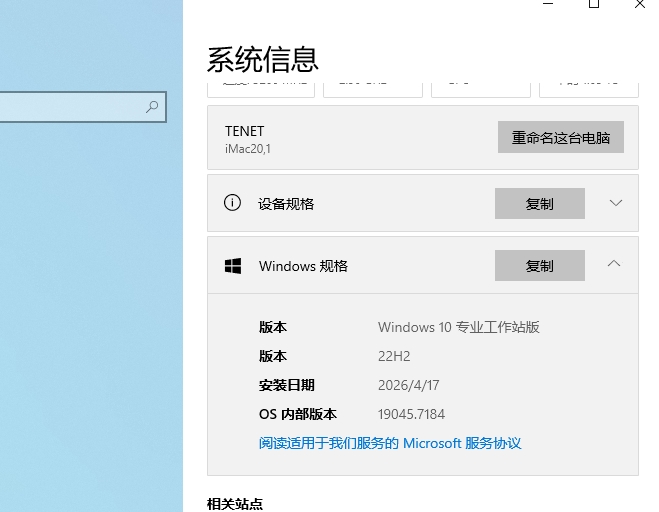Open the Microsoft 服务协议 link

pyautogui.click(x=390, y=443)
